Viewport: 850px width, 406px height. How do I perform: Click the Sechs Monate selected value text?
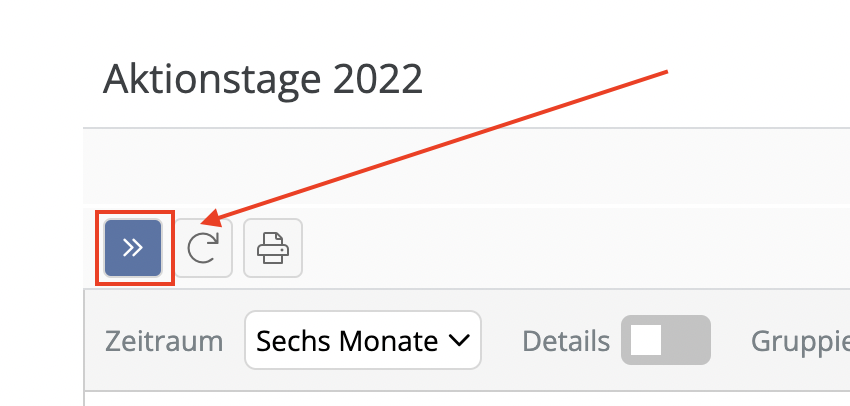click(x=347, y=341)
